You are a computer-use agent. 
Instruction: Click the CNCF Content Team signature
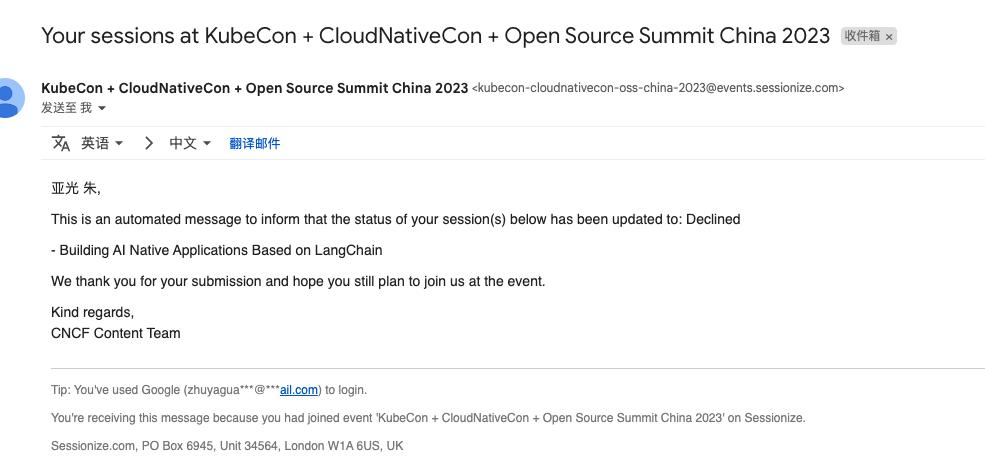[116, 333]
